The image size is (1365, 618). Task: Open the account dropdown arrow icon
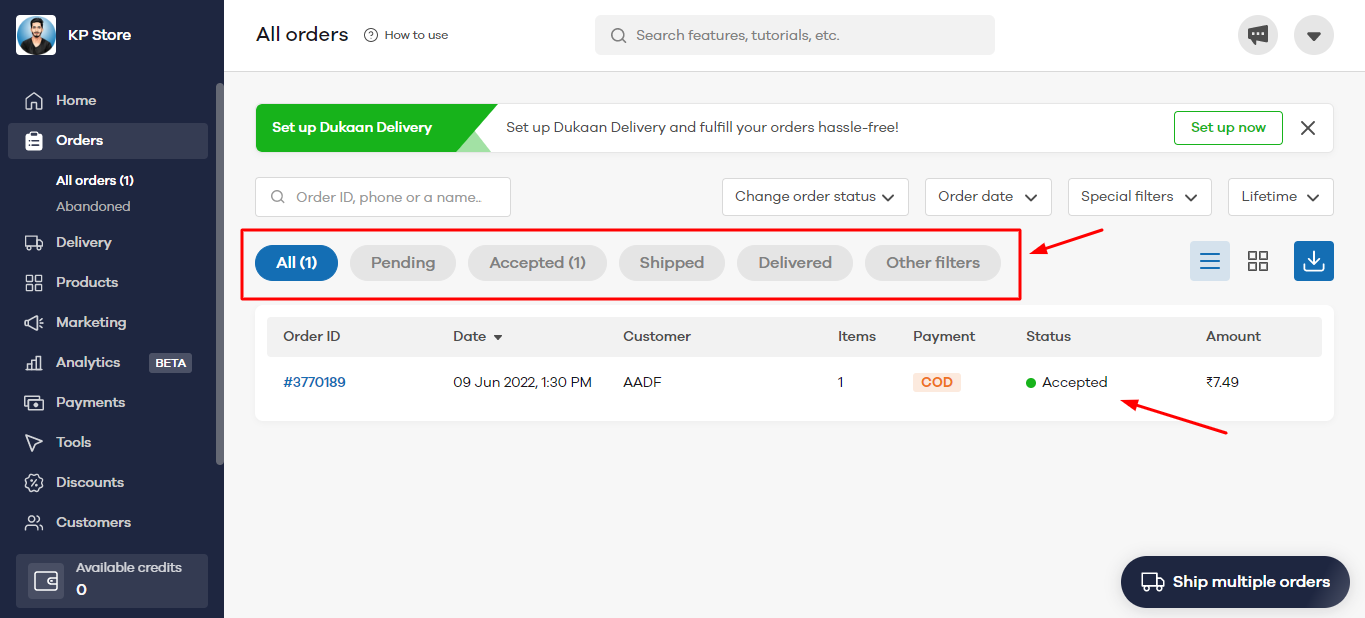pos(1313,35)
